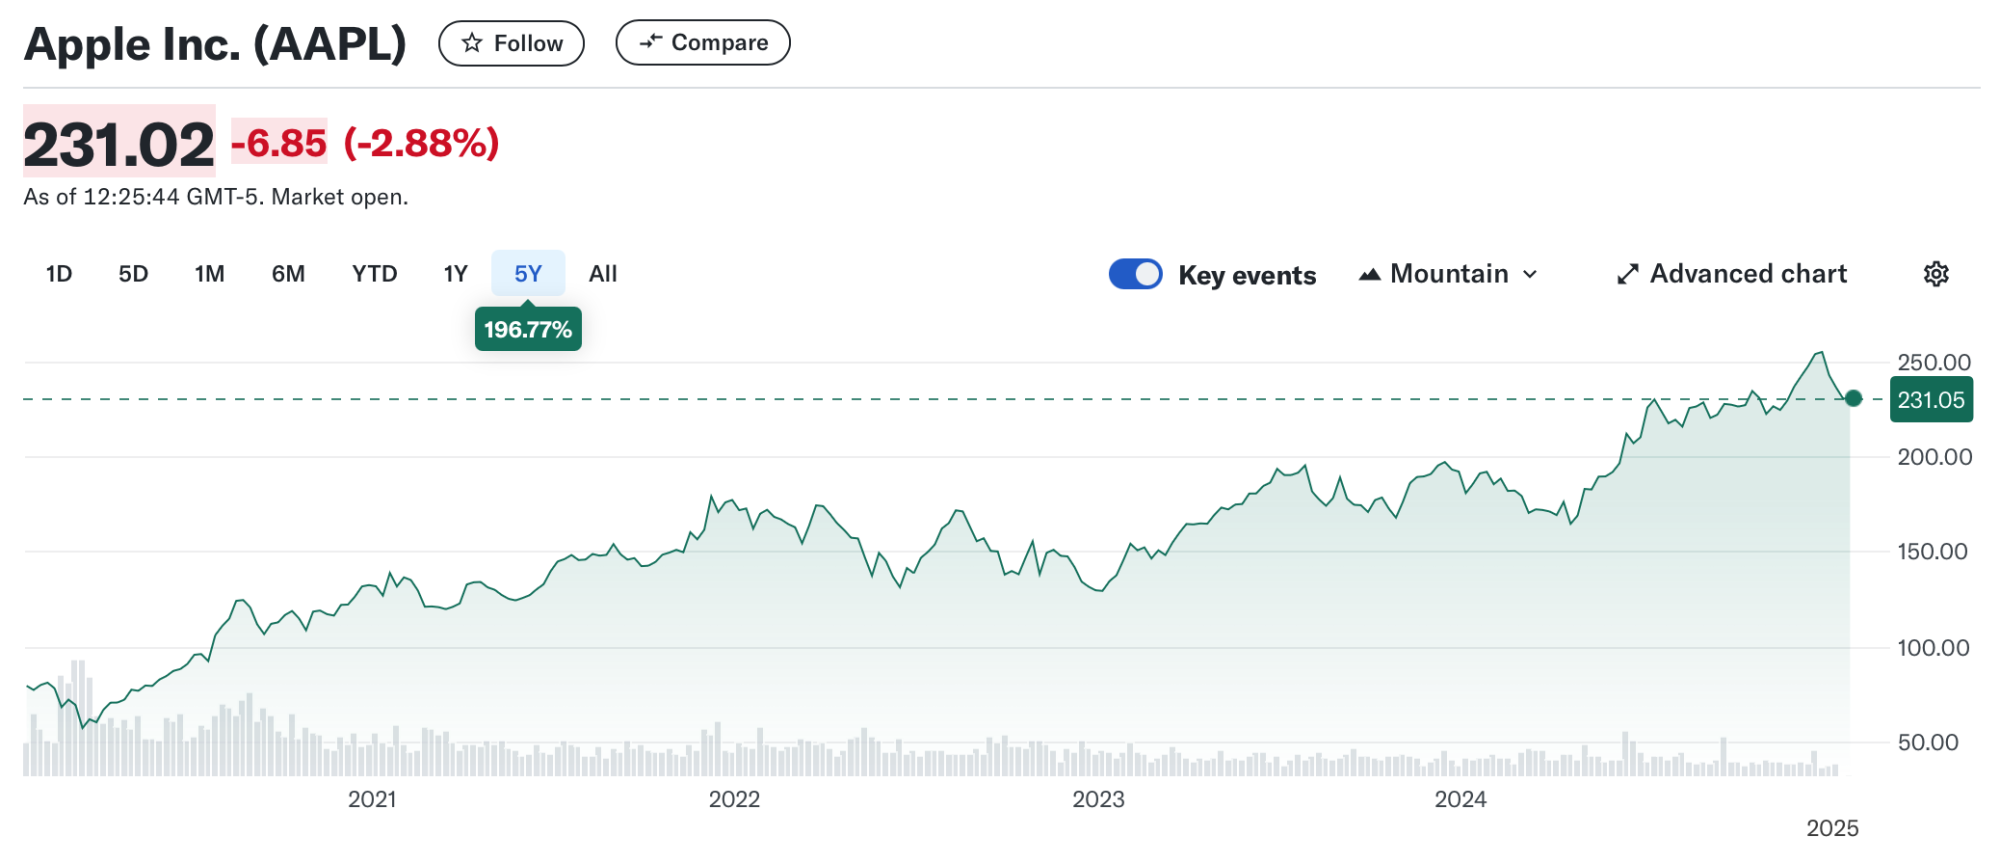Switch to the 6M range
Screen dimensions: 2000x864
(288, 274)
